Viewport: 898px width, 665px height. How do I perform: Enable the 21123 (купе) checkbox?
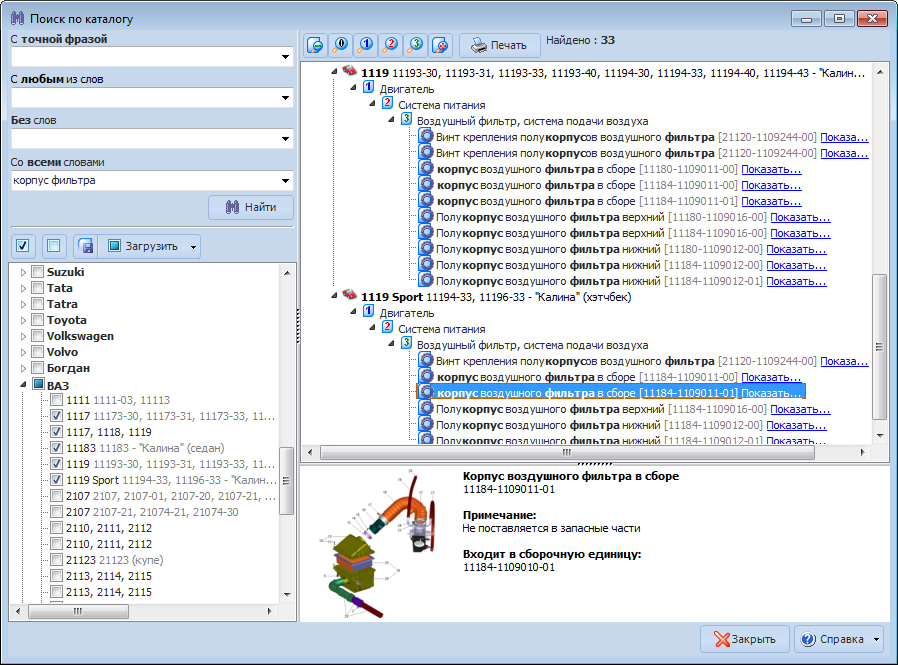[x=57, y=560]
